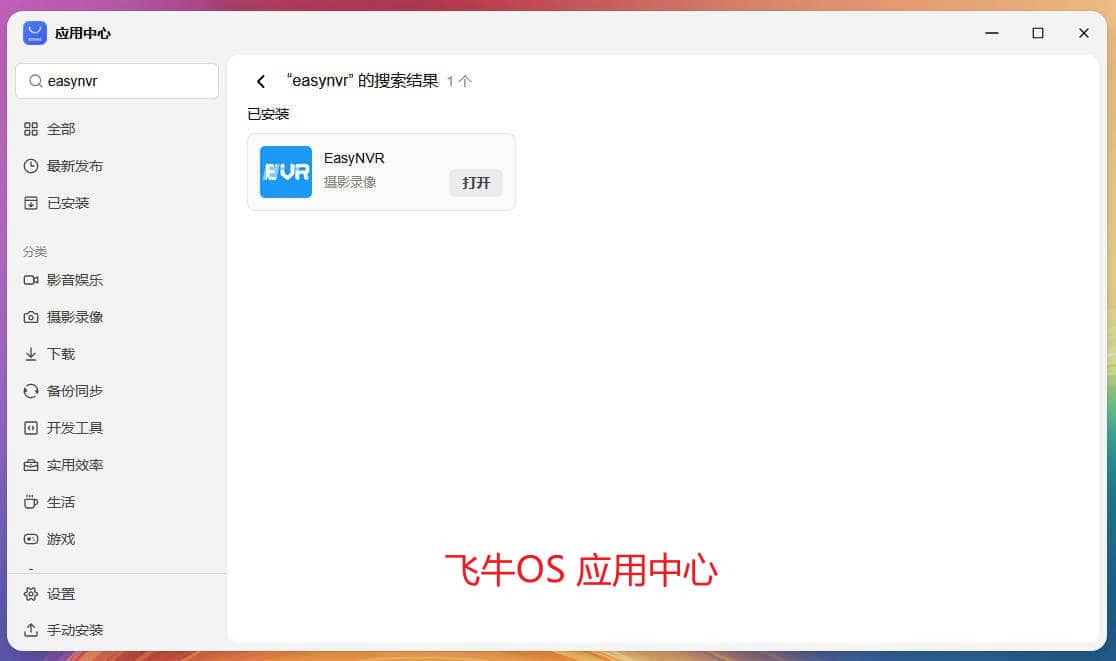
Task: Click the 下载 arrow icon
Action: pos(31,354)
